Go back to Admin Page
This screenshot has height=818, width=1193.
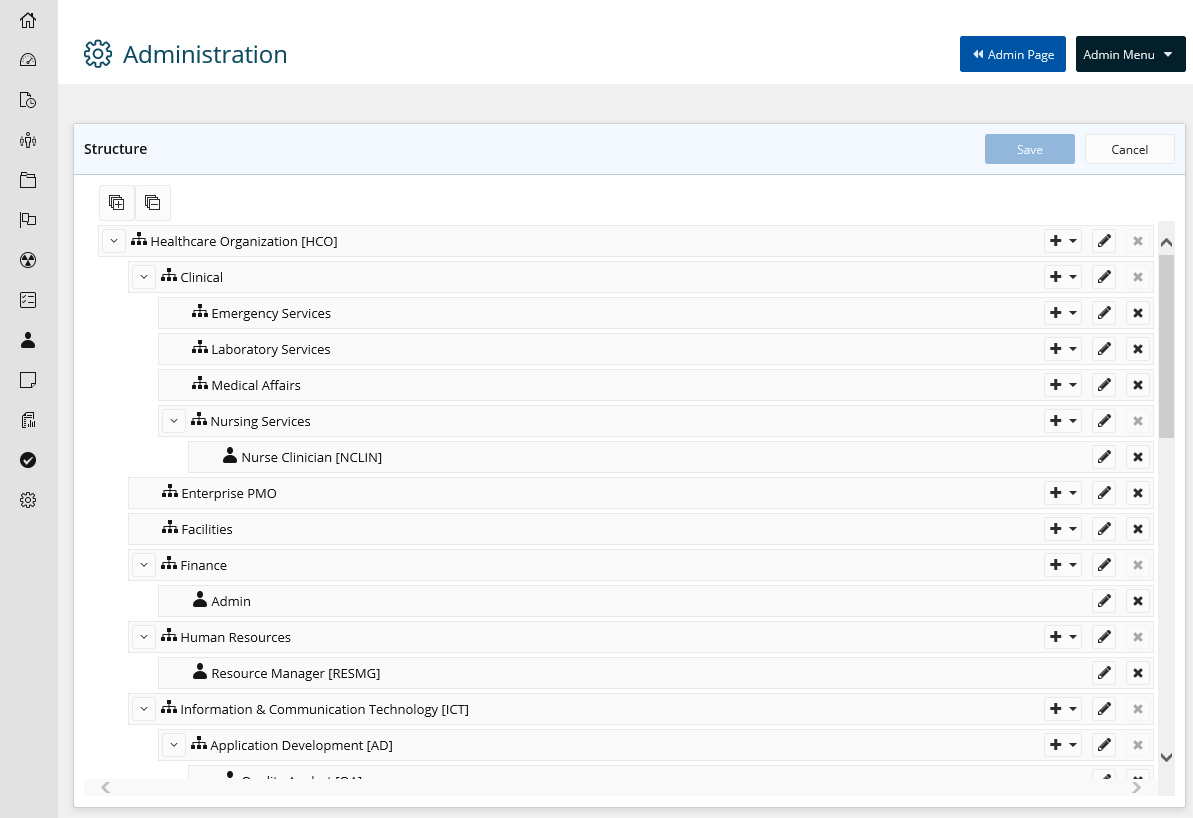click(1012, 54)
